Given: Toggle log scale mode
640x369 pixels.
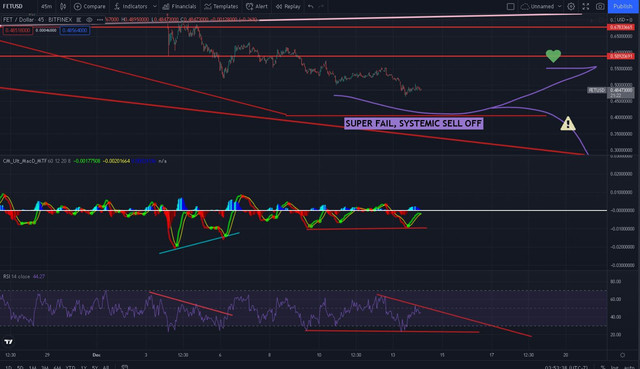Looking at the screenshot, I should click(x=614, y=367).
